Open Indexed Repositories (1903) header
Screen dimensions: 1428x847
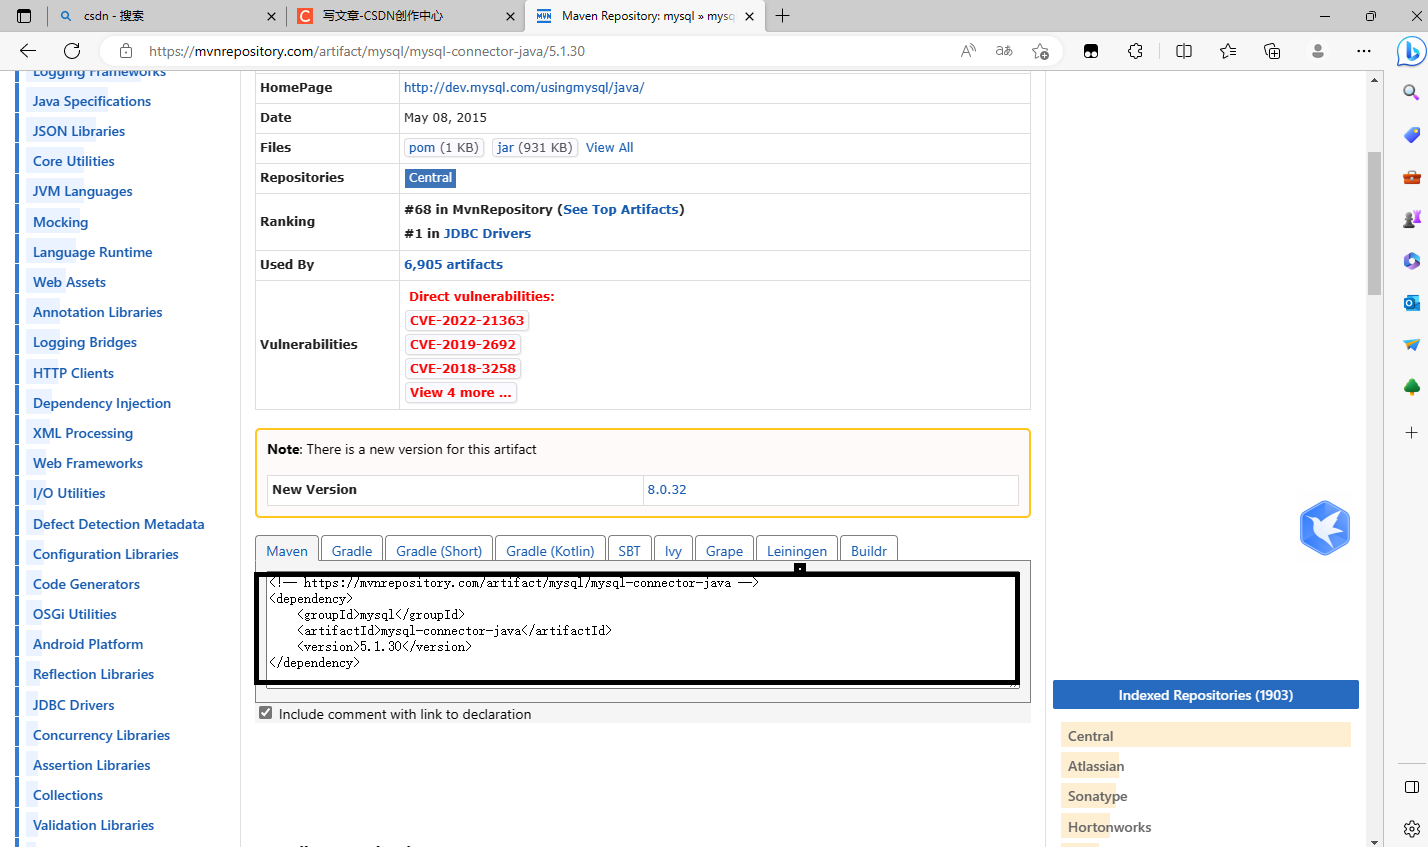[x=1205, y=695]
